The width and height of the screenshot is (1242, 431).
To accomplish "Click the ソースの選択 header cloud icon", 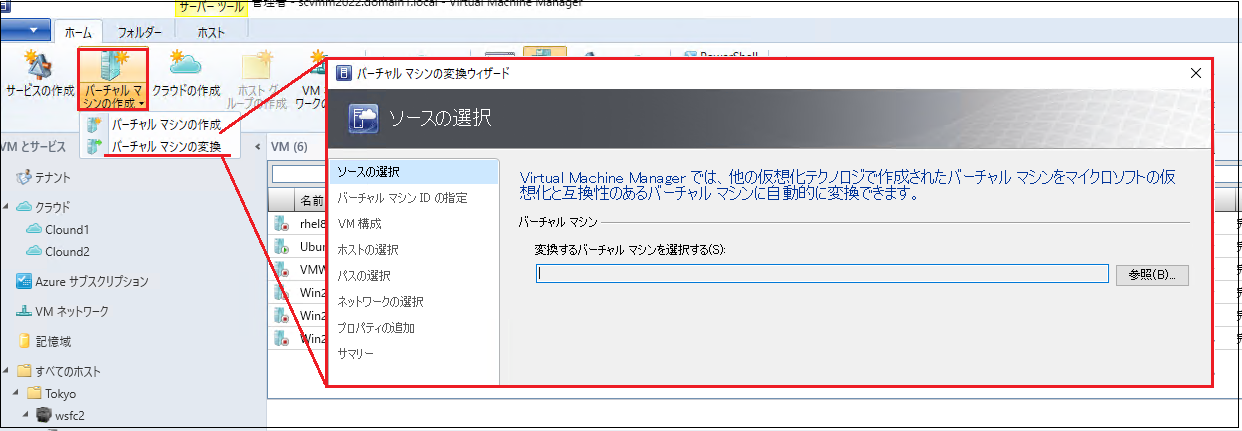I will (362, 119).
